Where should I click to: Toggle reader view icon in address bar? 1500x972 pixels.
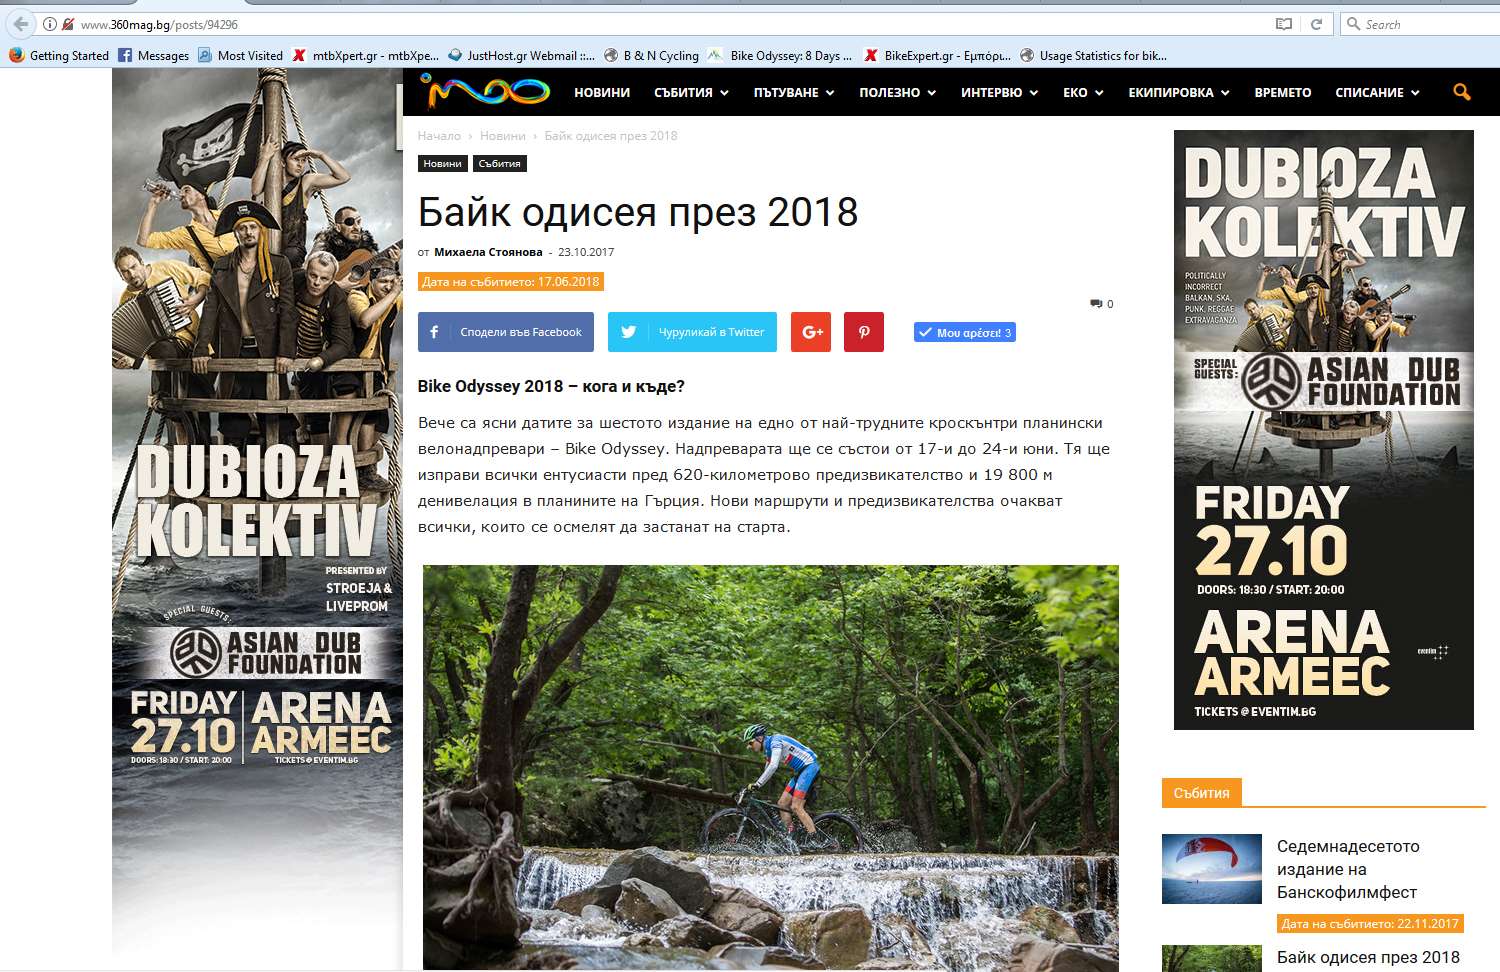click(x=1283, y=24)
